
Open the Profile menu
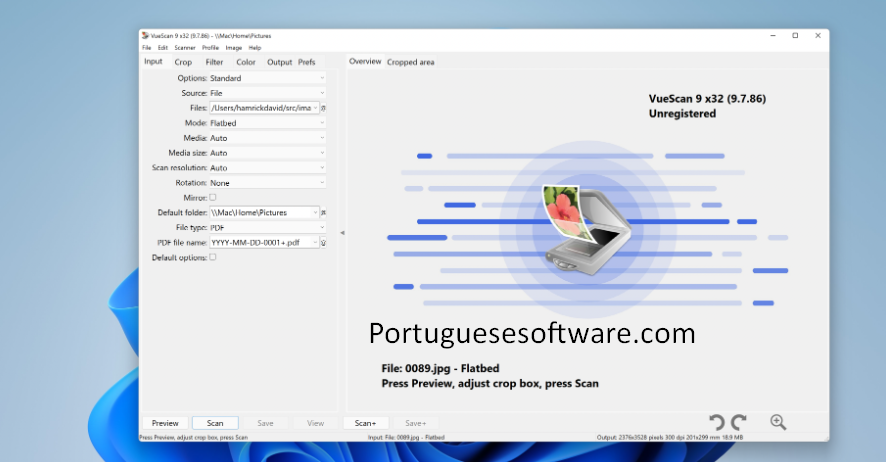click(x=210, y=48)
